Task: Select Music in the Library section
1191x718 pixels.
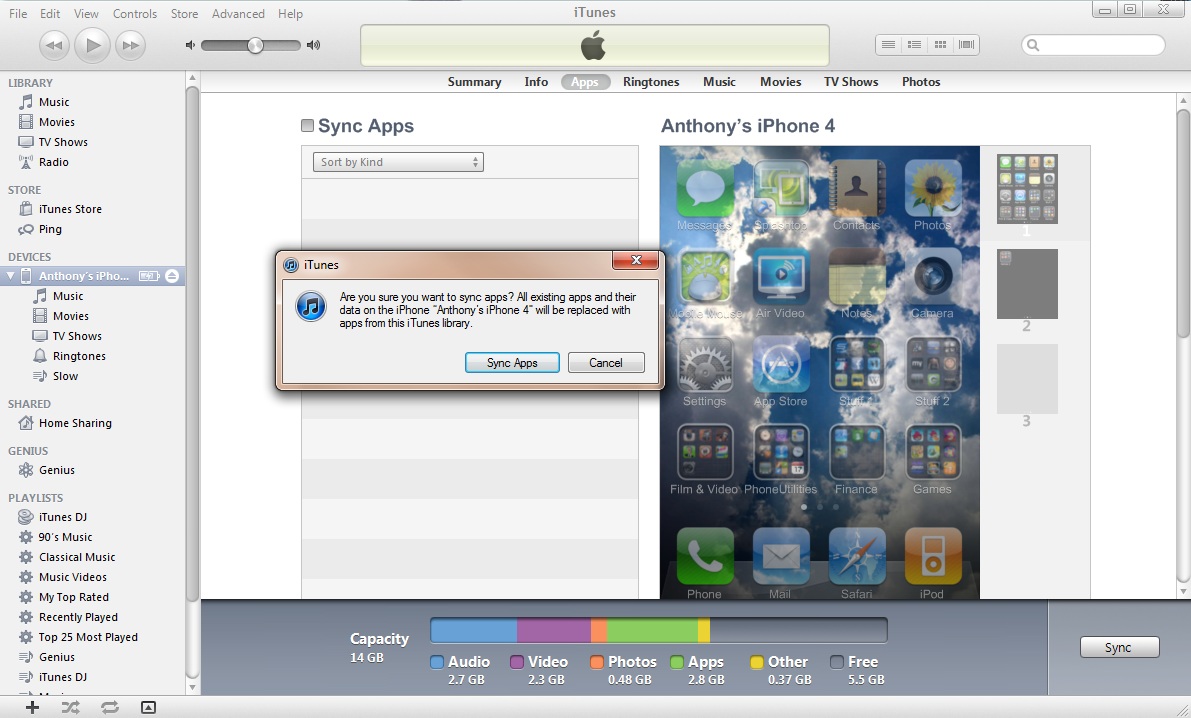Action: [54, 102]
